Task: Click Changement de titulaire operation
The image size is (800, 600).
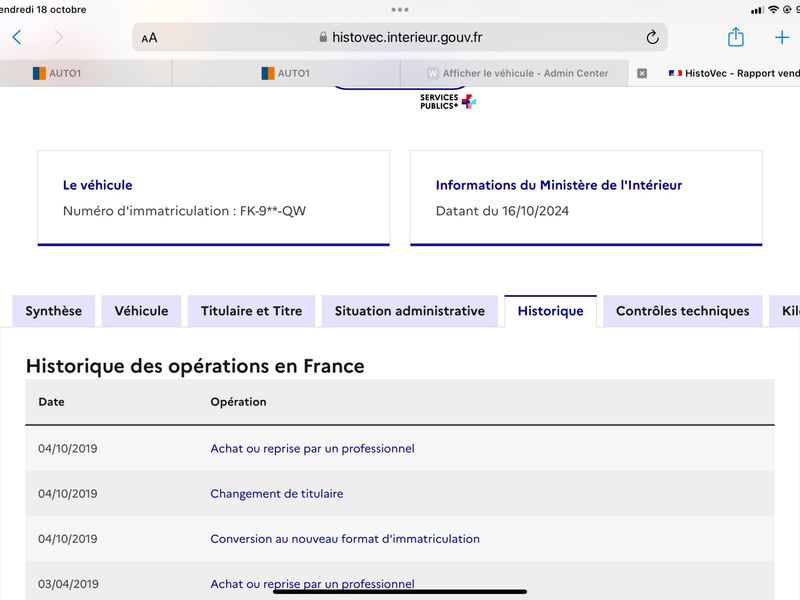Action: (x=277, y=494)
